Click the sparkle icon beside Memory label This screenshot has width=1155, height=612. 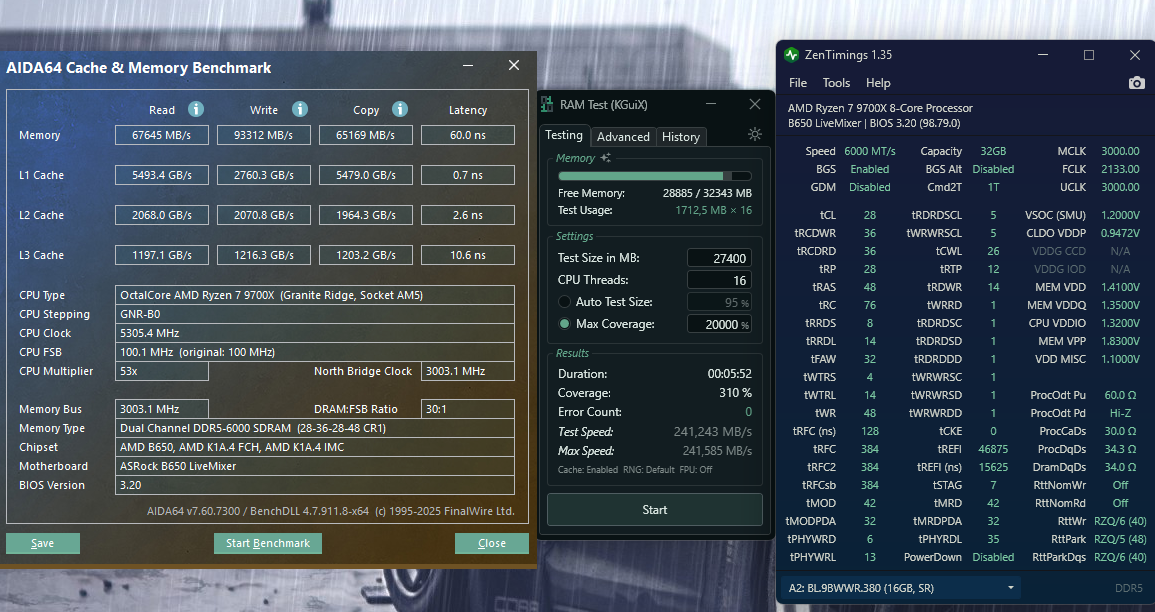coord(605,158)
